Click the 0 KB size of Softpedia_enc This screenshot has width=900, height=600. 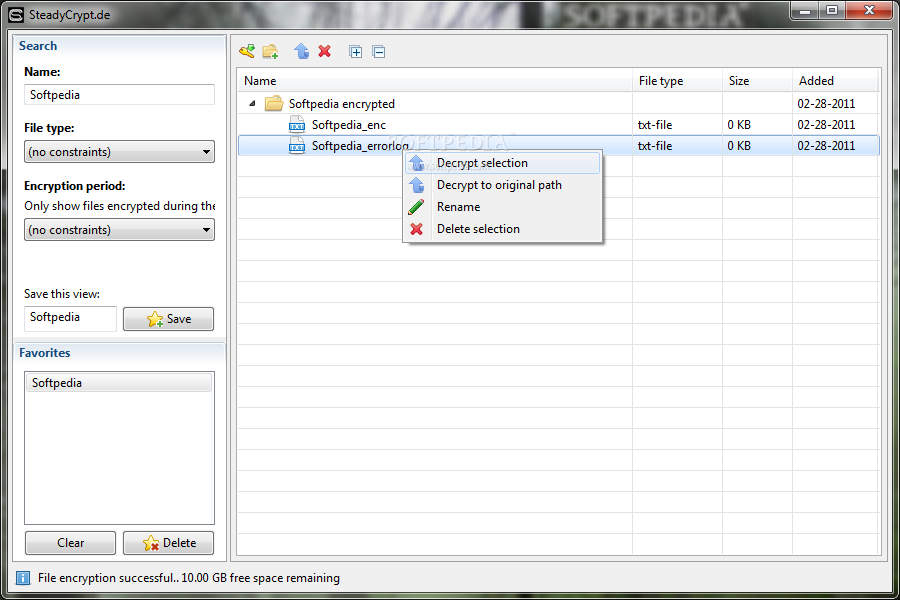[739, 125]
